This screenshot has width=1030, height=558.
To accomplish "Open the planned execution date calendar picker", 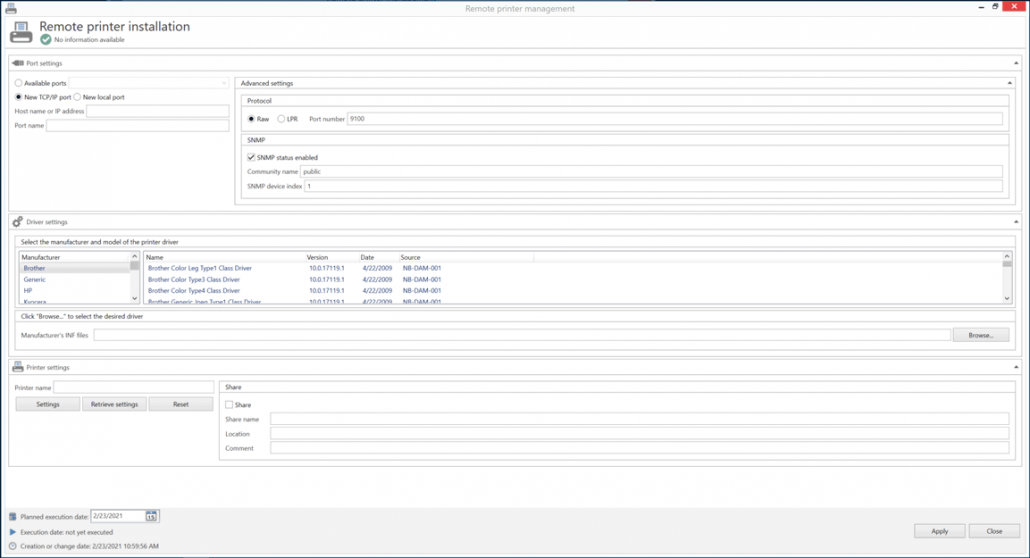I will [x=151, y=516].
